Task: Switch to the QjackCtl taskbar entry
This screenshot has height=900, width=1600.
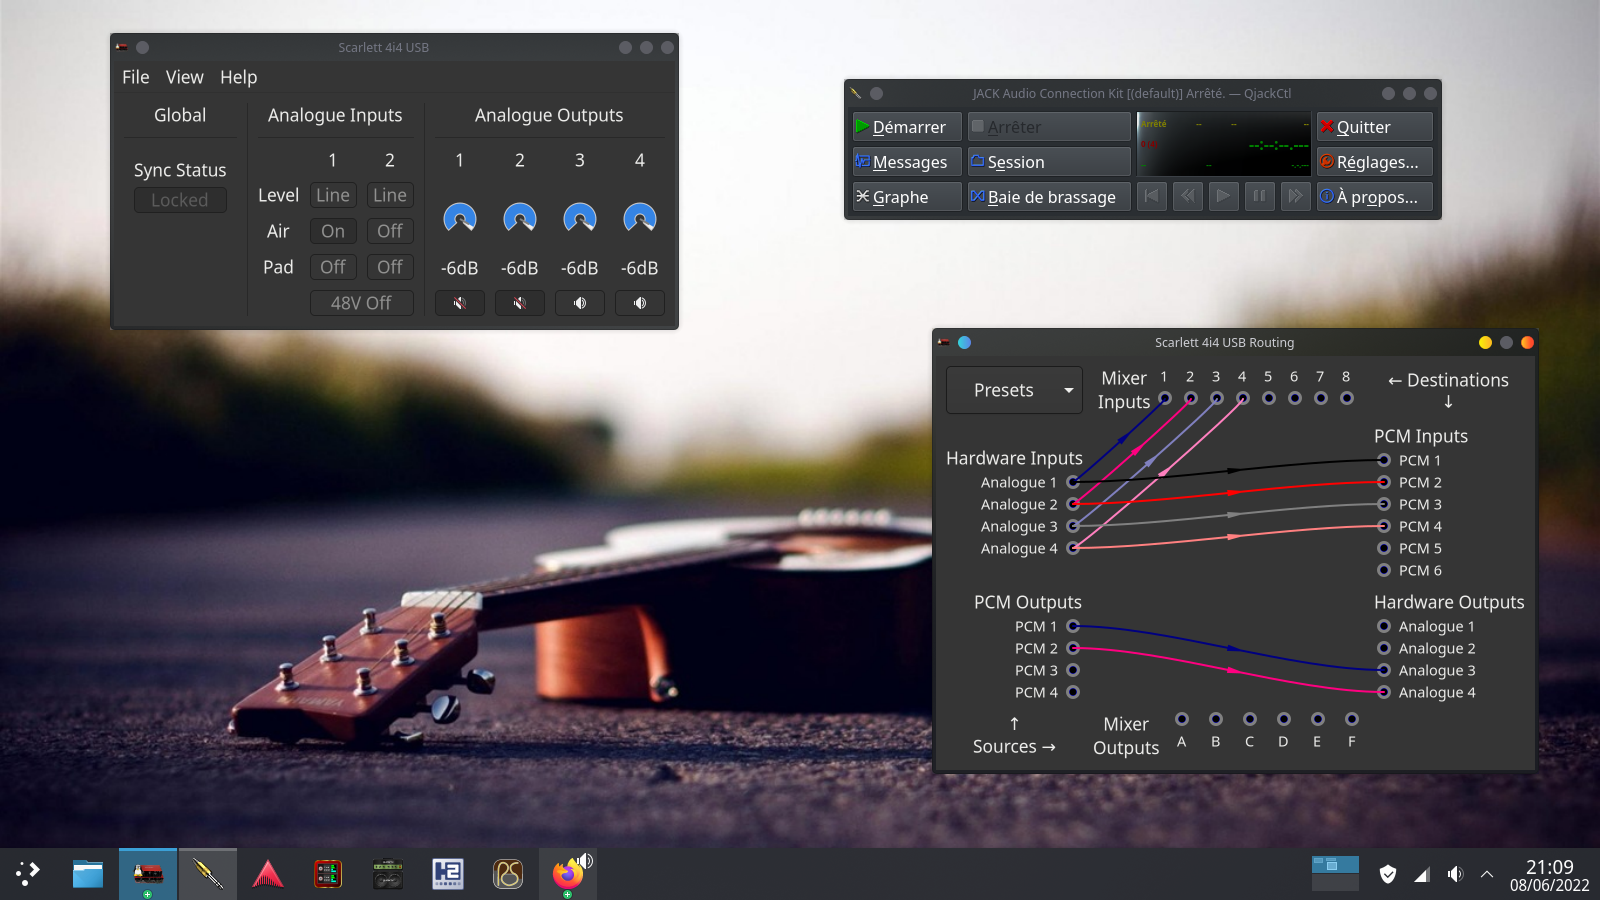Action: click(208, 874)
